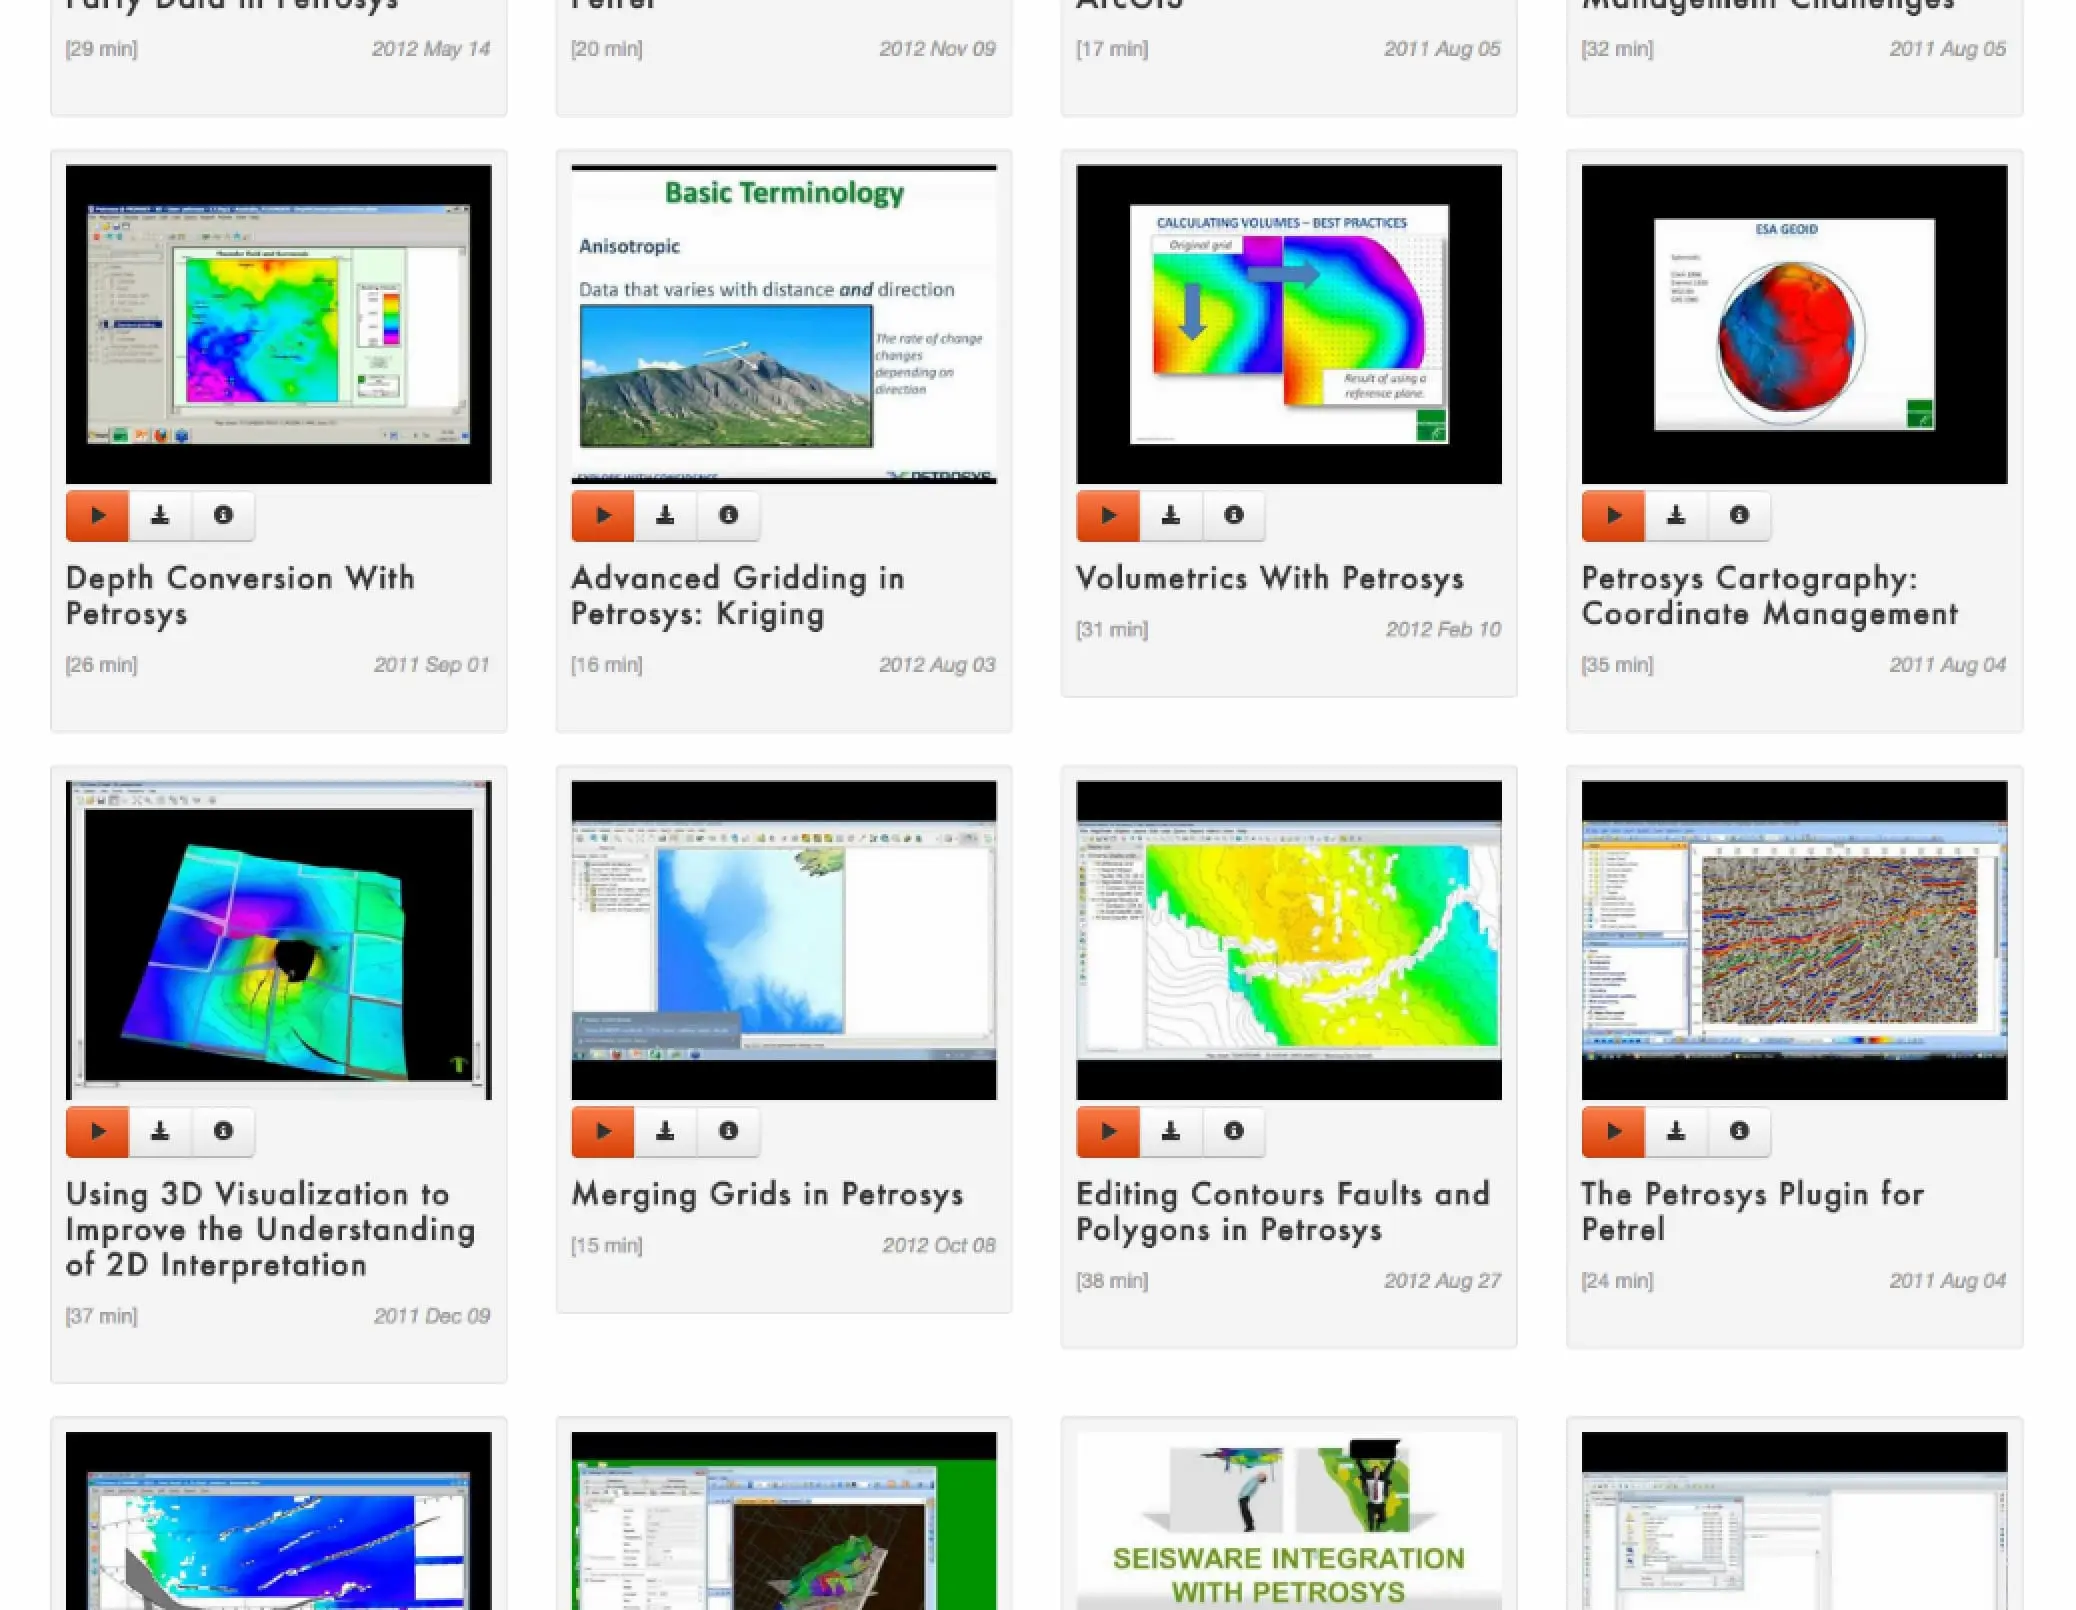The width and height of the screenshot is (2076, 1610).
Task: Select the 2011 Dec 09 date text
Action: click(x=432, y=1317)
